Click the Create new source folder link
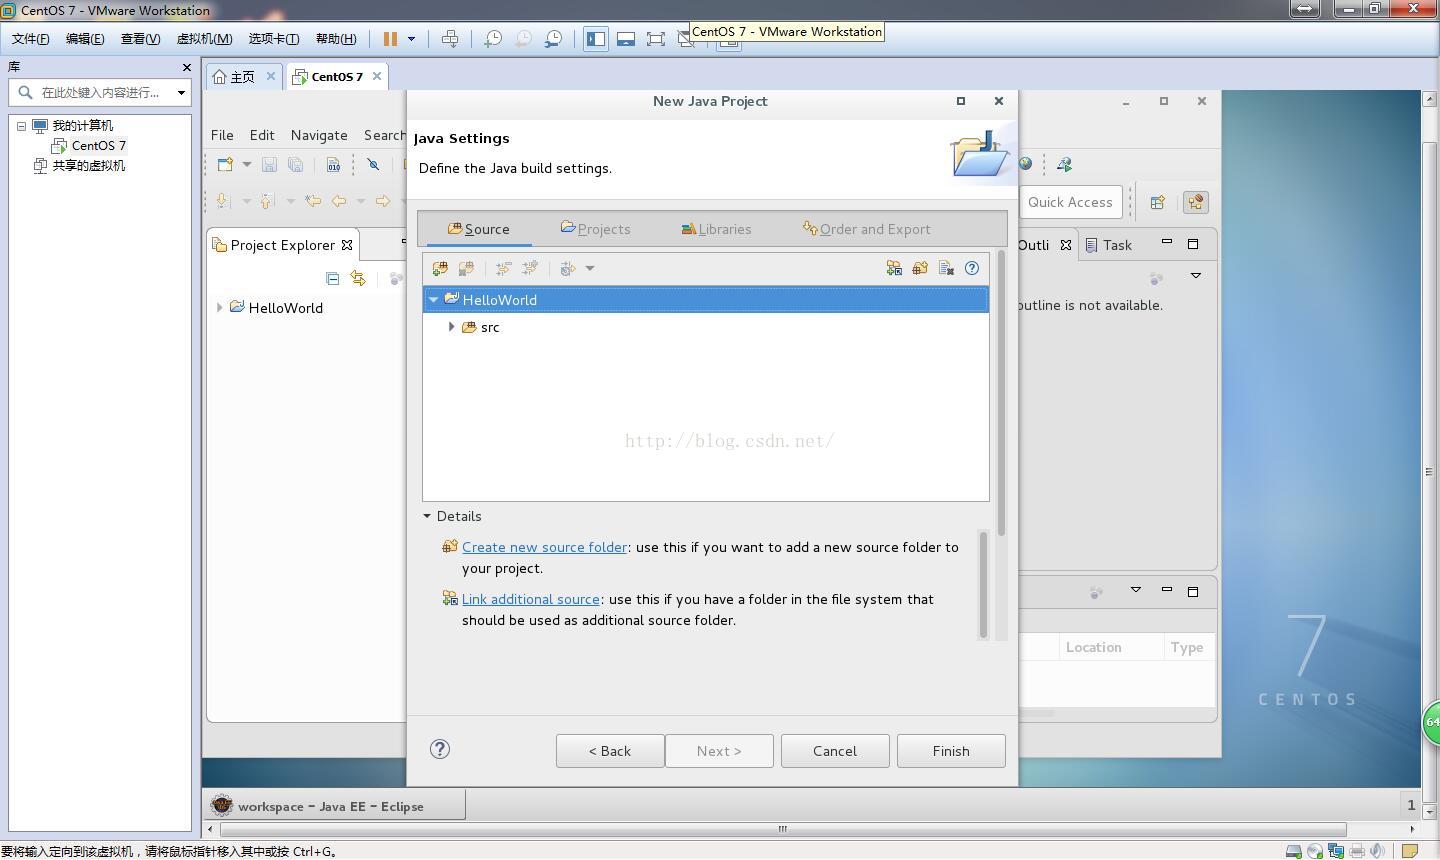This screenshot has width=1440, height=860. 545,547
